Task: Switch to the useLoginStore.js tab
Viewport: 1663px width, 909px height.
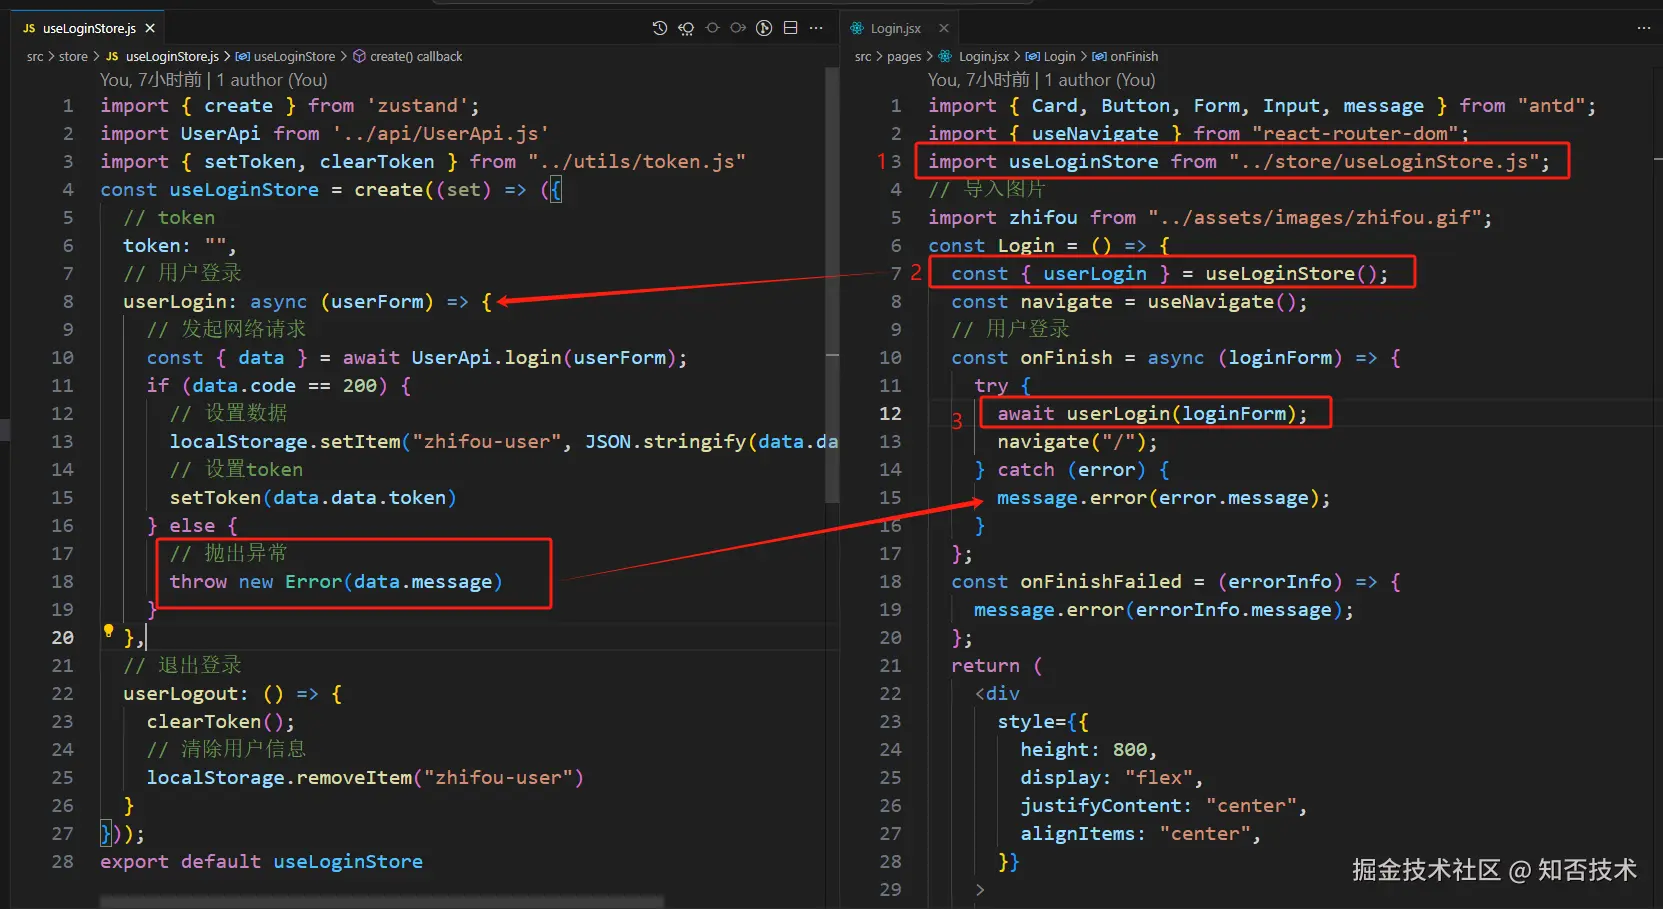Action: click(x=89, y=28)
